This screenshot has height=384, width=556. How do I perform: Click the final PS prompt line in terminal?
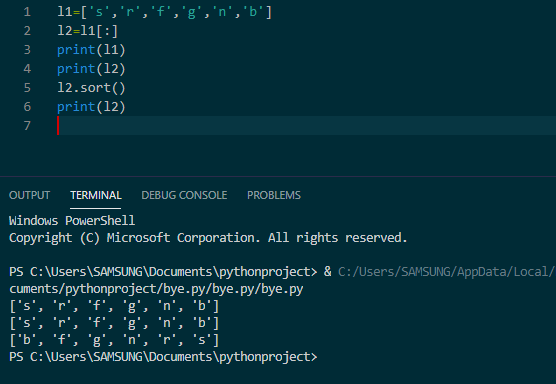(x=163, y=357)
